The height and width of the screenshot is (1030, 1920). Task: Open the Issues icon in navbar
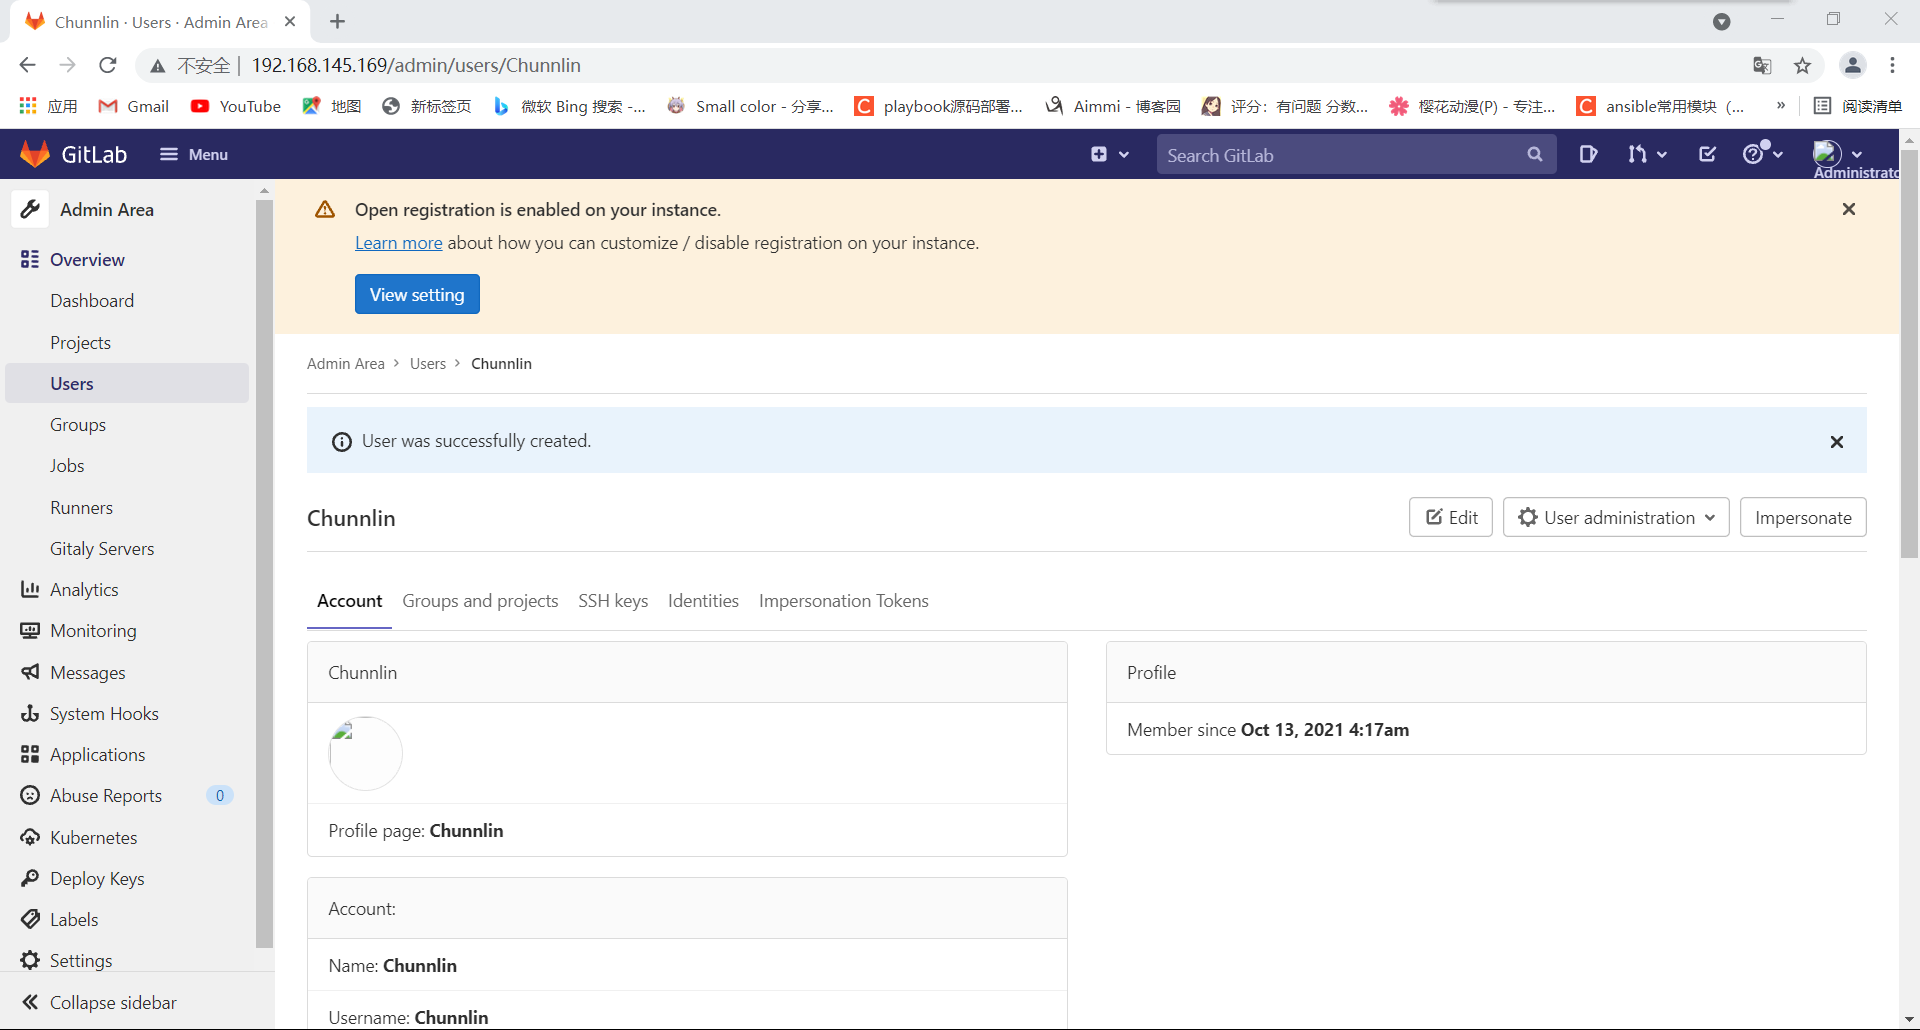pos(1588,154)
